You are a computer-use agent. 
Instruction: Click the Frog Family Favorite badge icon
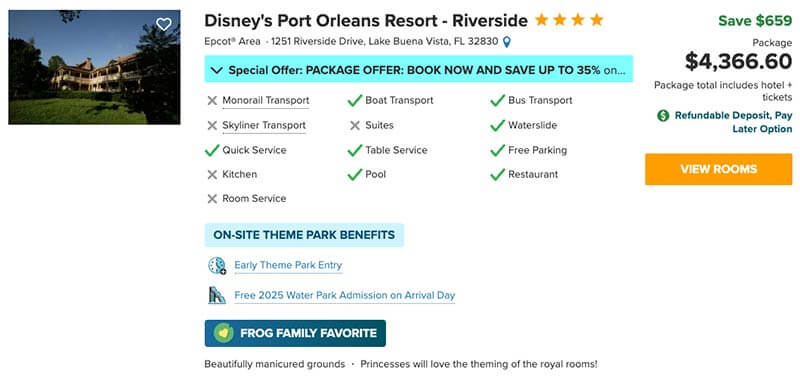(x=223, y=333)
